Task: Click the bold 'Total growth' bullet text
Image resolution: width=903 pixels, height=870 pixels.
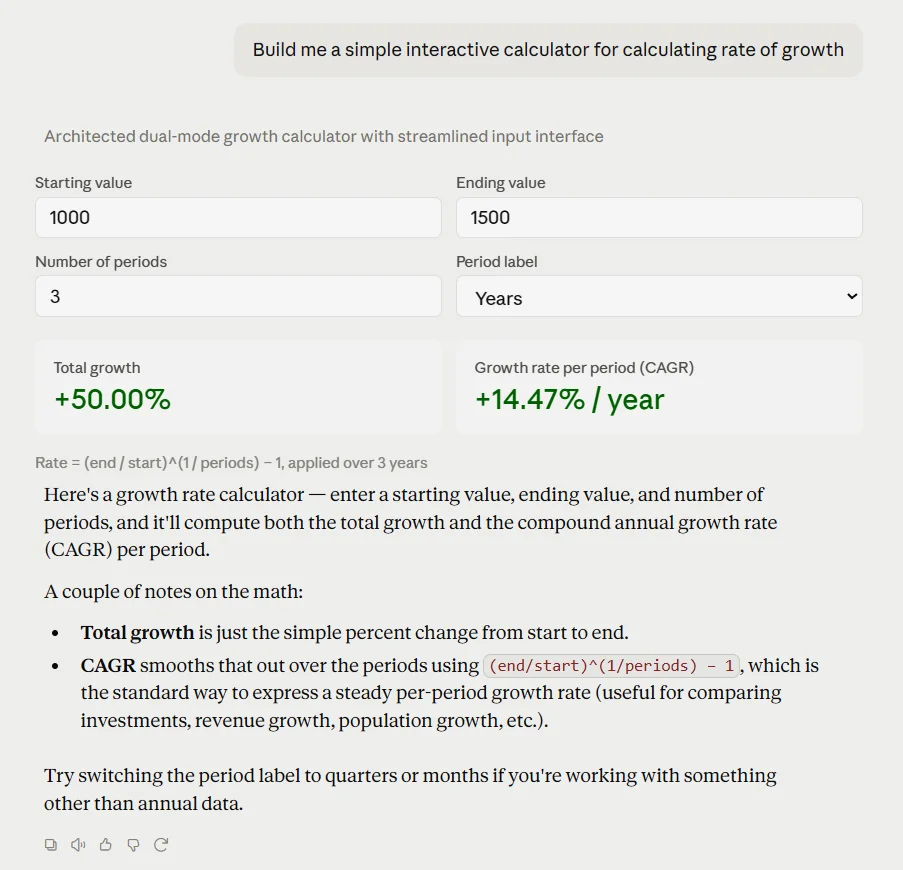Action: tap(137, 633)
